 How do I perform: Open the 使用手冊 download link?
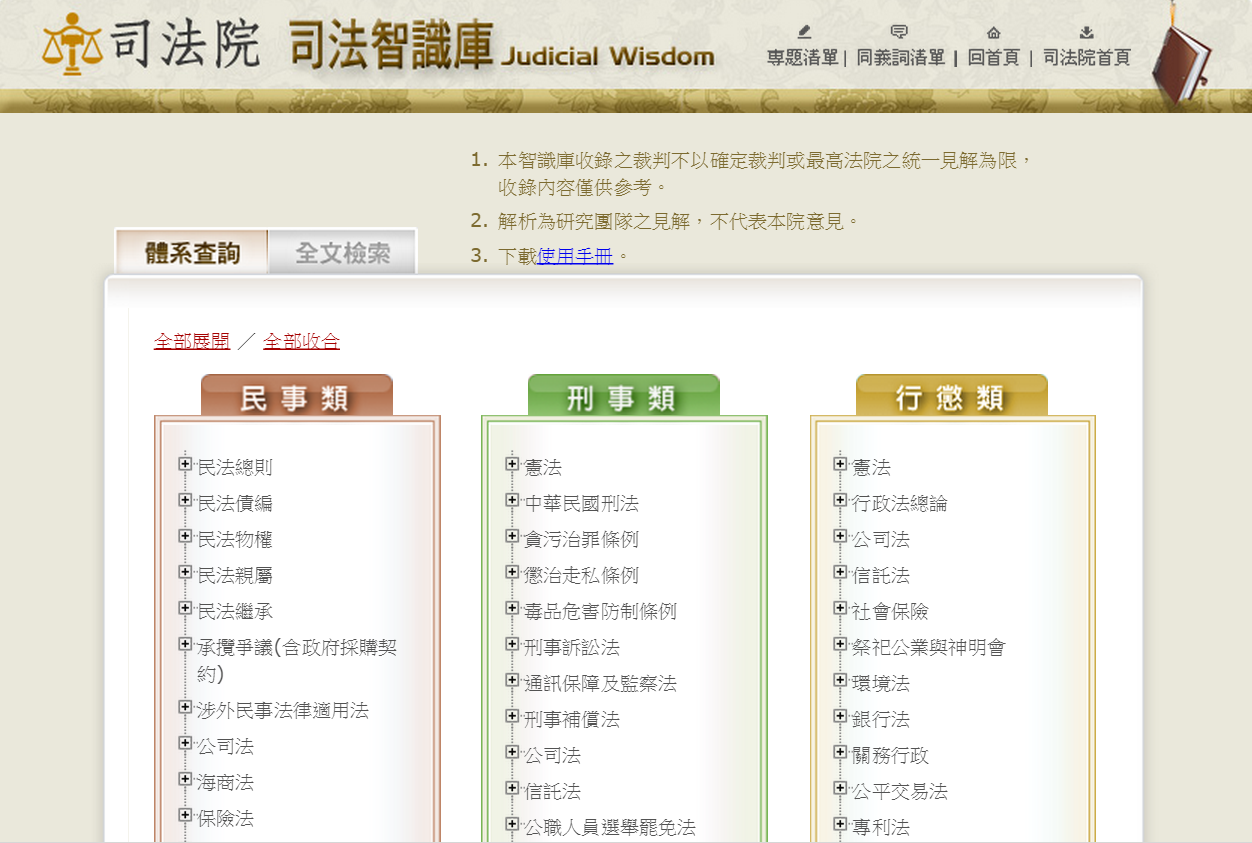click(x=575, y=256)
